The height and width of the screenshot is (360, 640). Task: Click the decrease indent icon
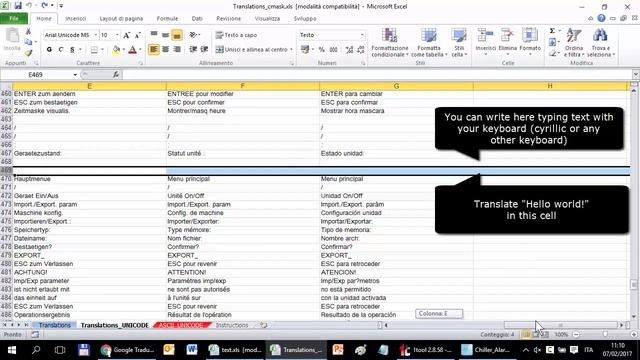(193, 49)
